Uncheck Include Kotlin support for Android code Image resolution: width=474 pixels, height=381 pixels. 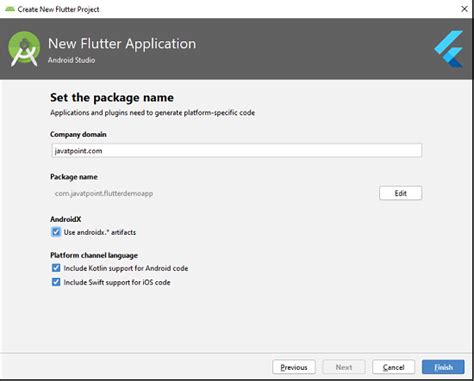pos(56,268)
